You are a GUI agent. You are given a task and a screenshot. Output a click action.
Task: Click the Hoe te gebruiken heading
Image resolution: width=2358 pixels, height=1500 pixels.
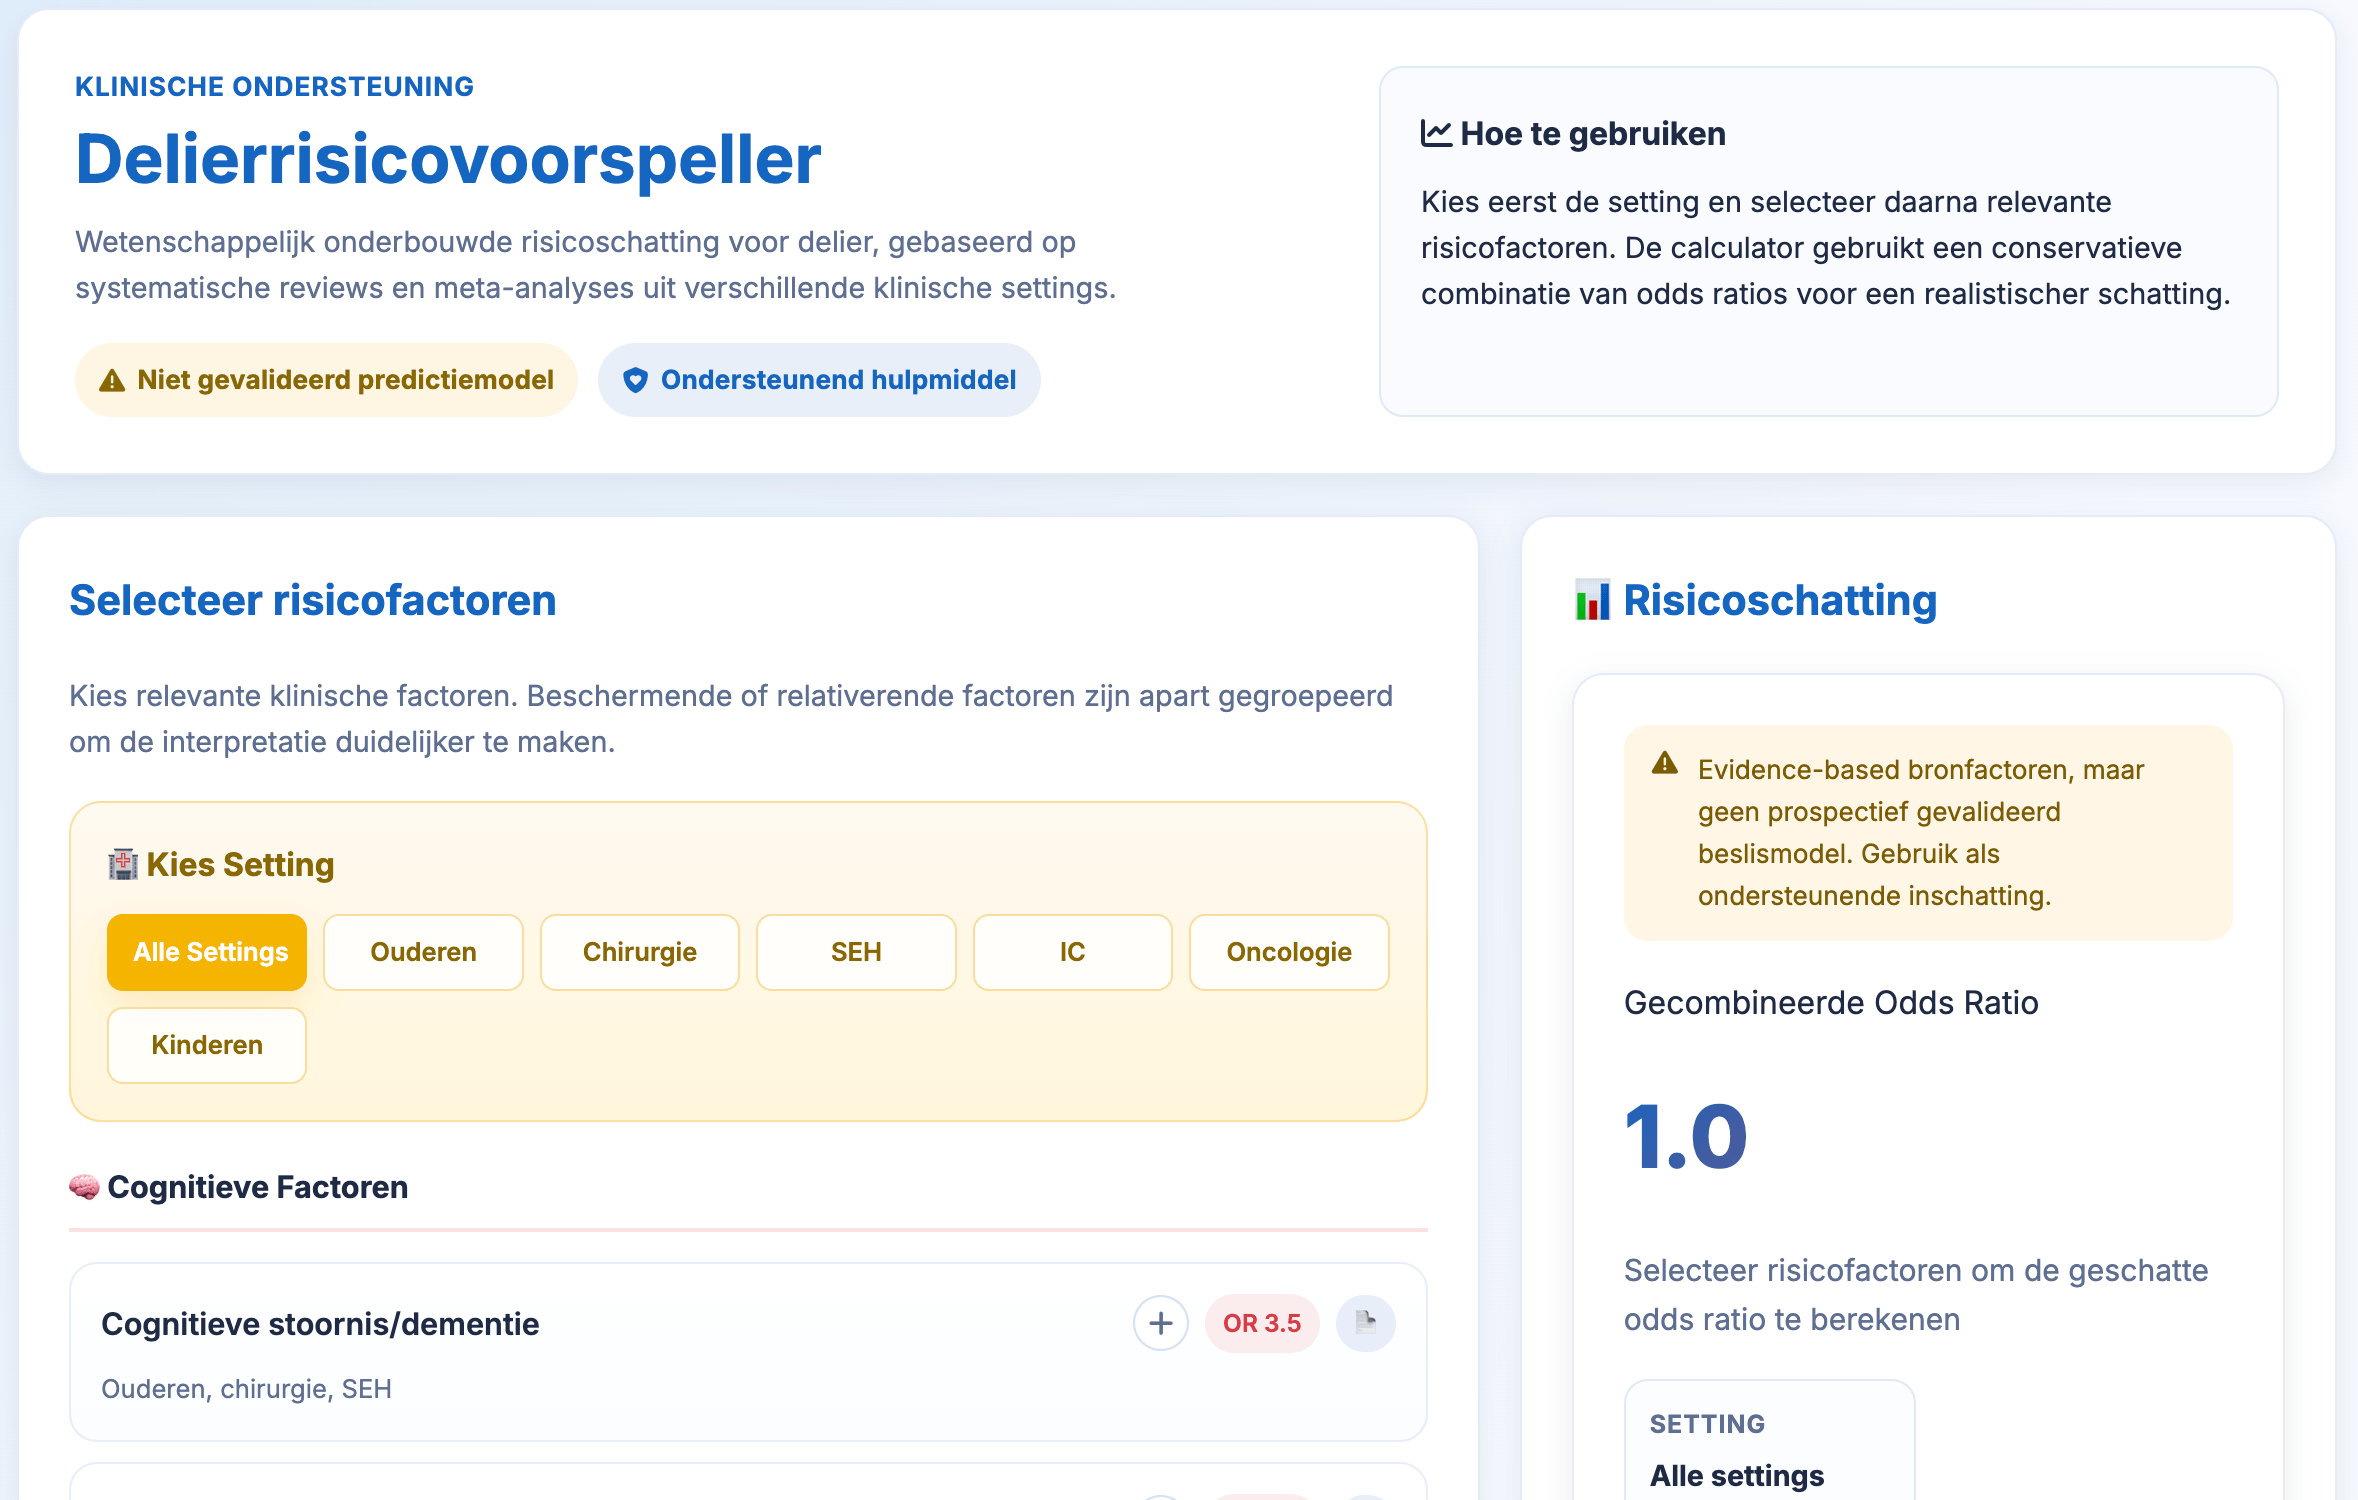click(x=1593, y=134)
